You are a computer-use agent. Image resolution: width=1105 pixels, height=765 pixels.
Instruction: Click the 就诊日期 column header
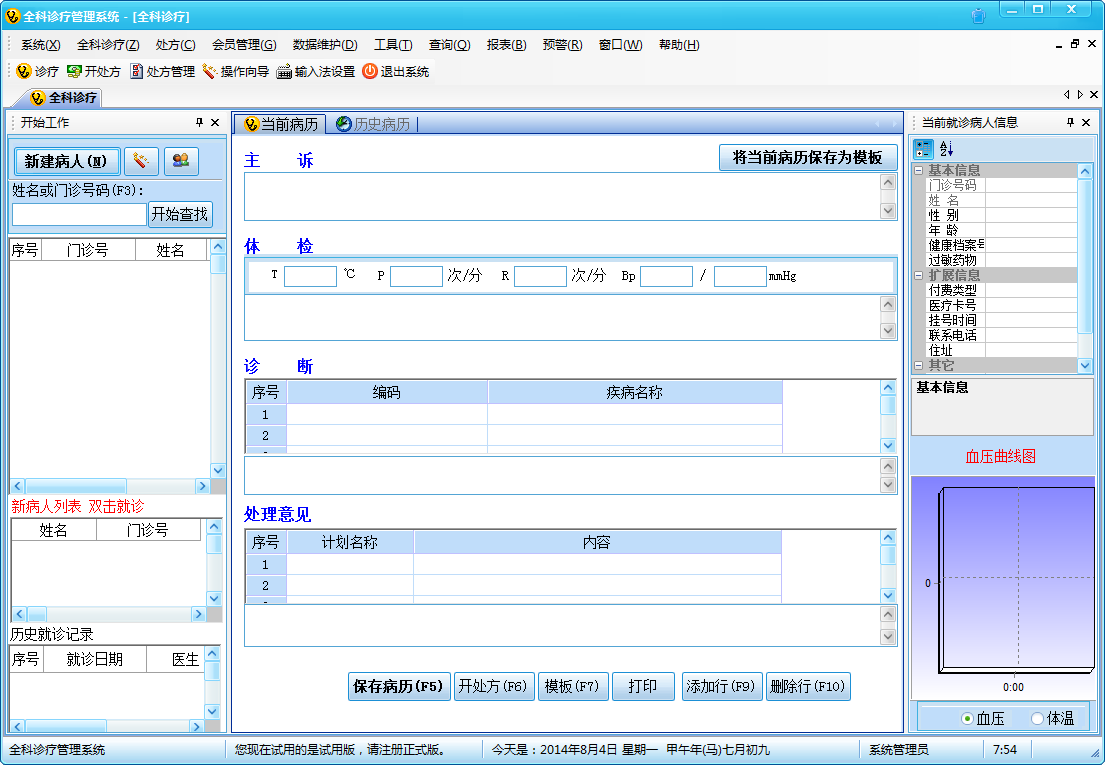pyautogui.click(x=95, y=659)
